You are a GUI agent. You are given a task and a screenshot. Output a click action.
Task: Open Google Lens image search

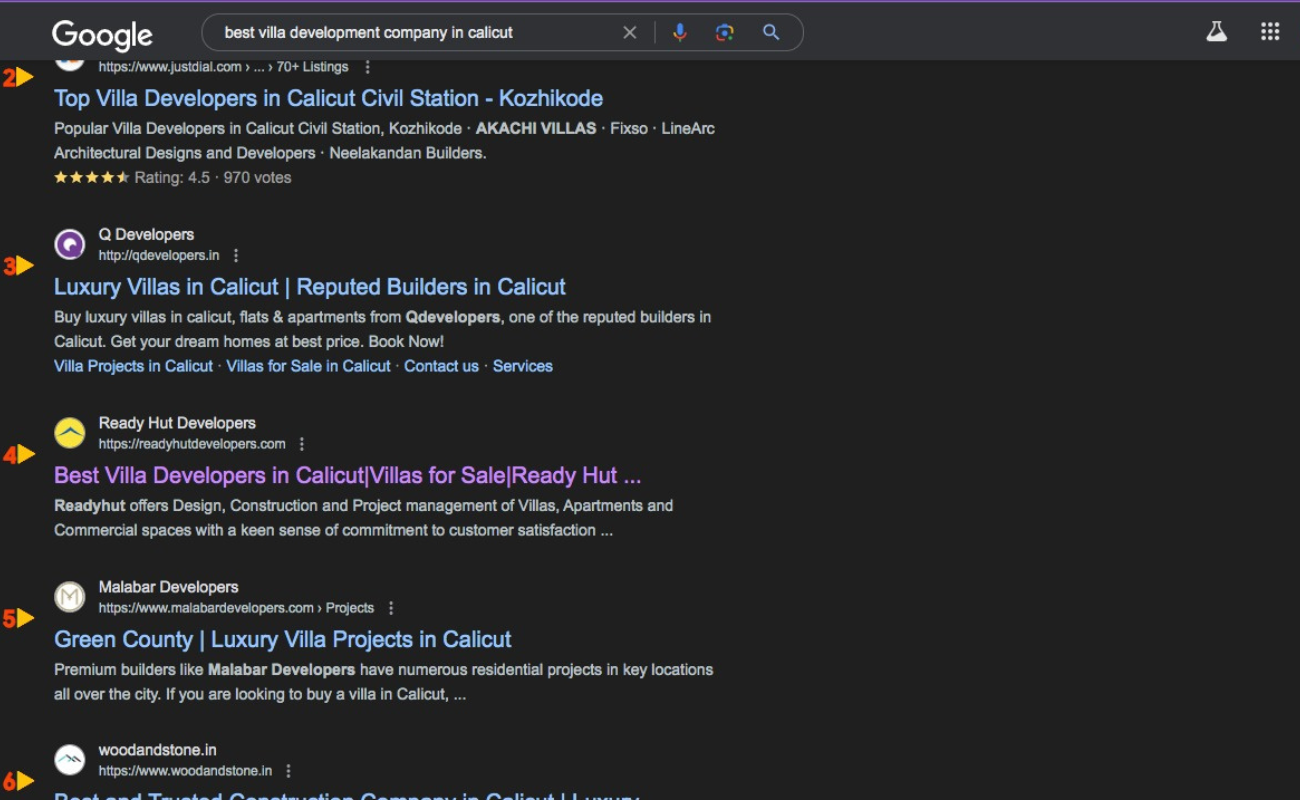(x=725, y=32)
